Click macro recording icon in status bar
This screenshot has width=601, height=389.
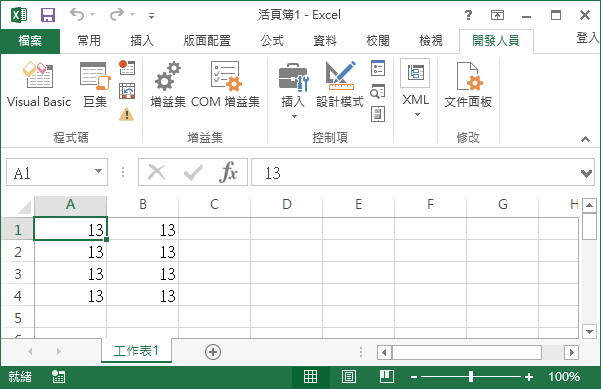[x=58, y=377]
